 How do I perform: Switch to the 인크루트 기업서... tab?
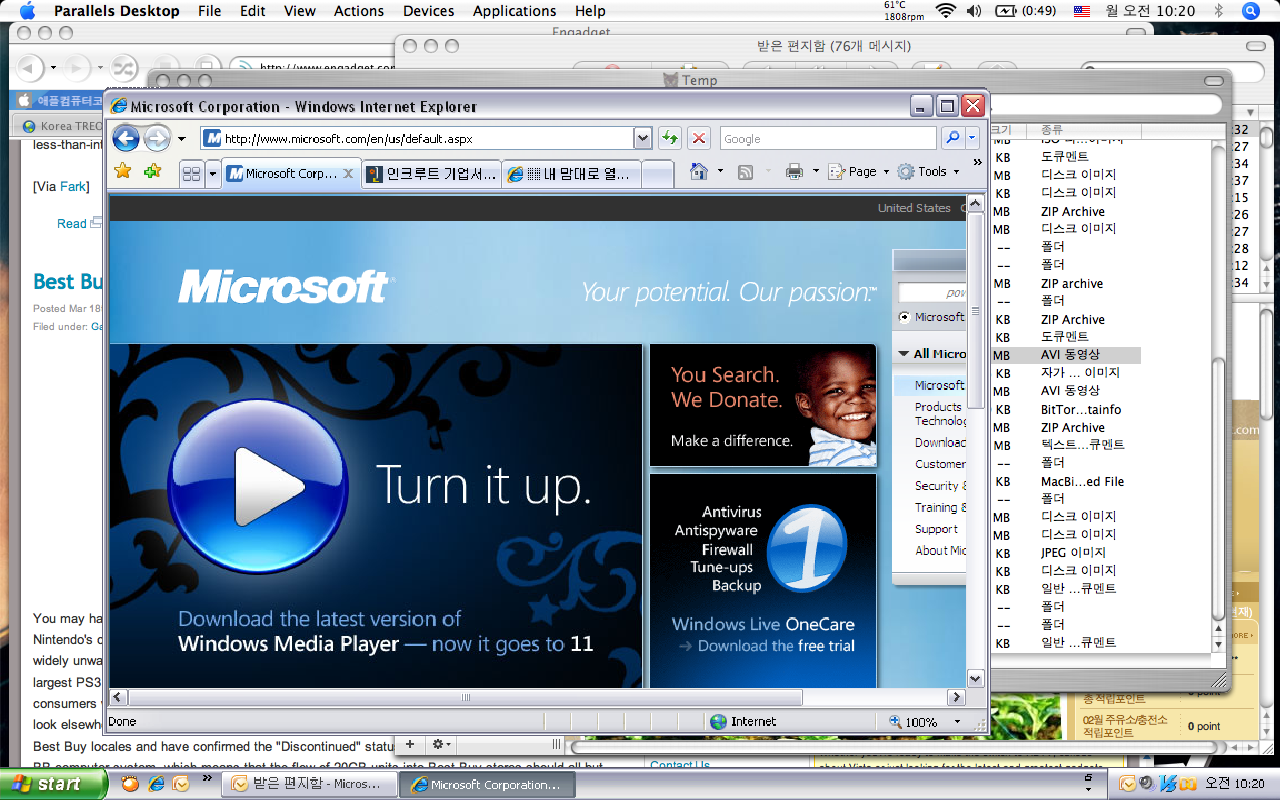(x=431, y=174)
